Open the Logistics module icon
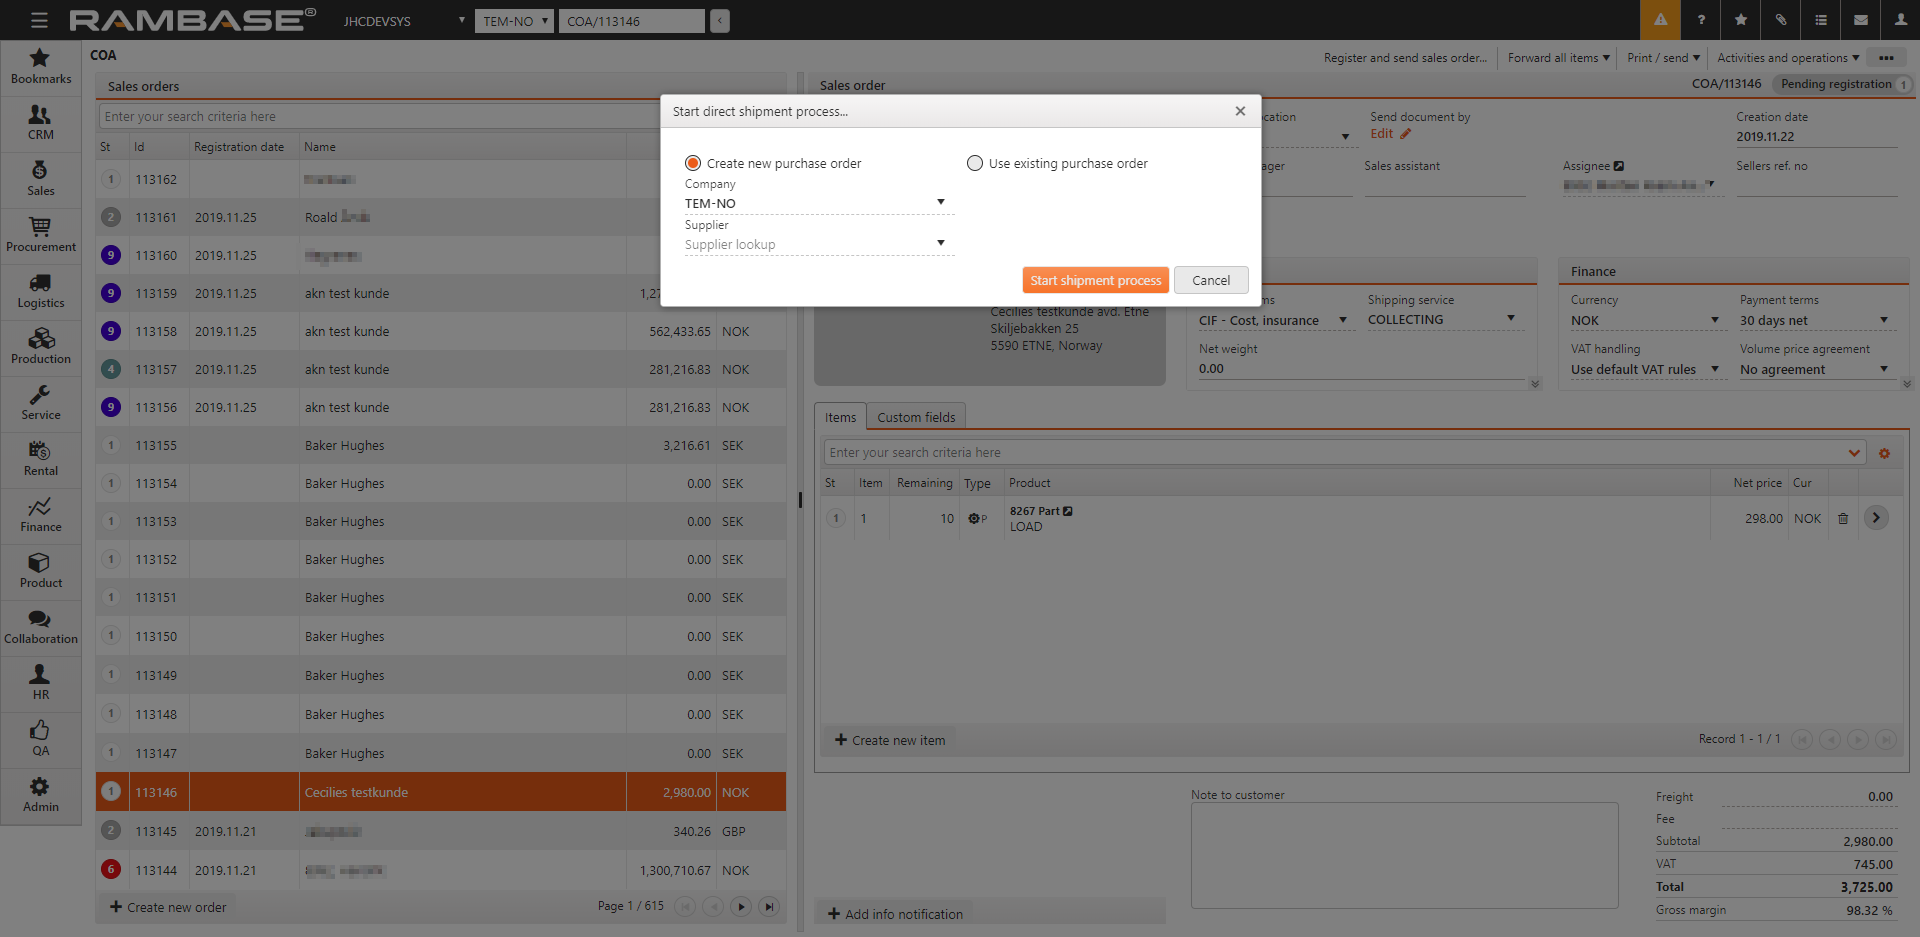 [x=40, y=291]
